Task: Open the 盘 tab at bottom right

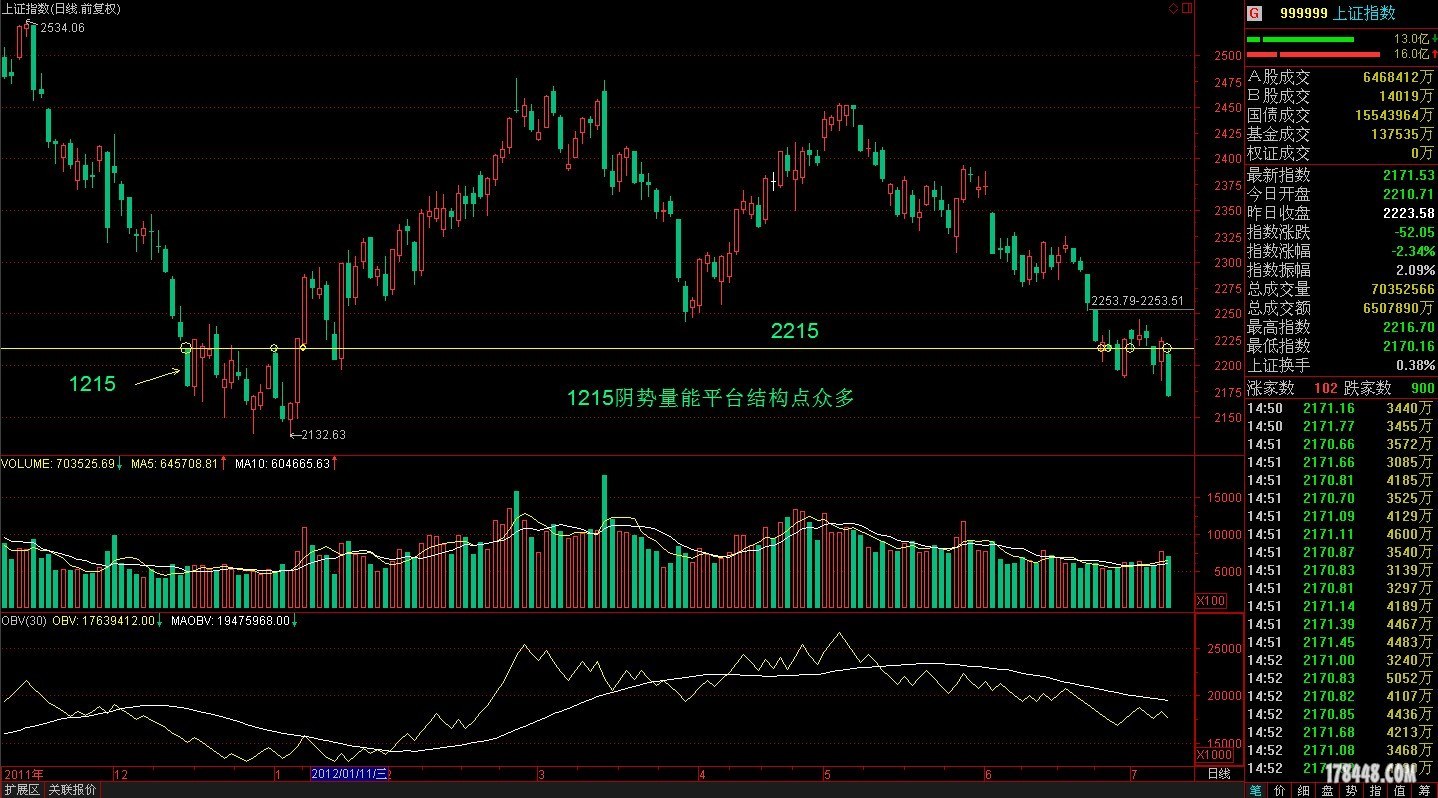Action: pos(1328,790)
